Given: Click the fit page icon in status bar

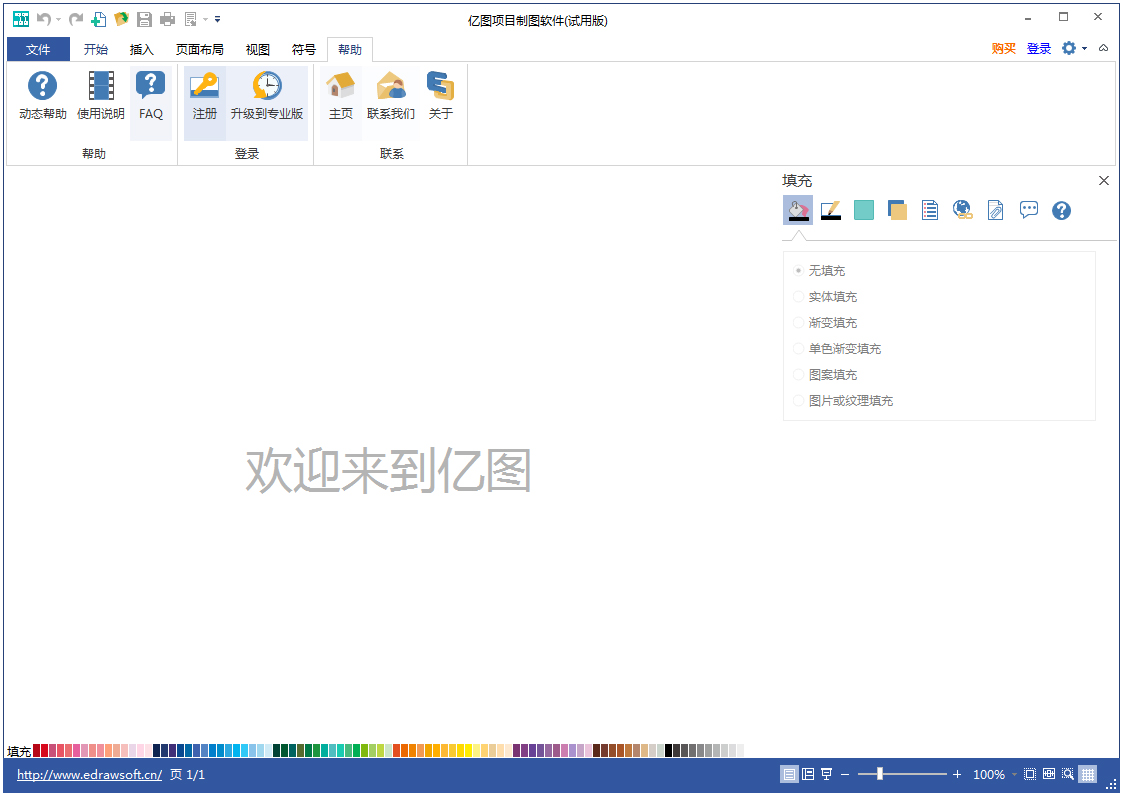Looking at the screenshot, I should (x=1030, y=774).
